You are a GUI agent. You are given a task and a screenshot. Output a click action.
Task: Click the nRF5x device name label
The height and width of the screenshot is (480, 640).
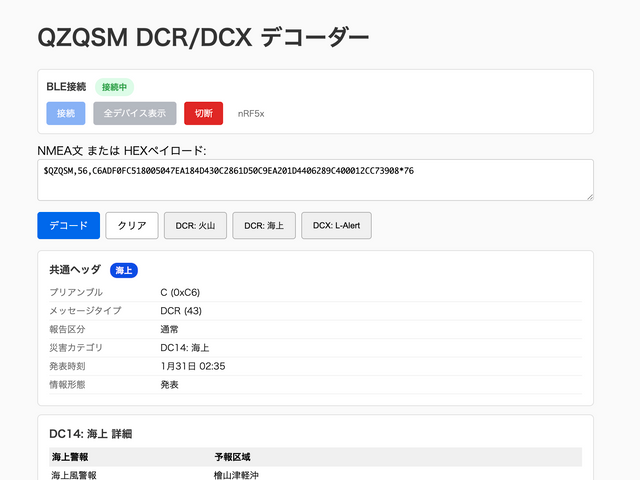tap(252, 114)
